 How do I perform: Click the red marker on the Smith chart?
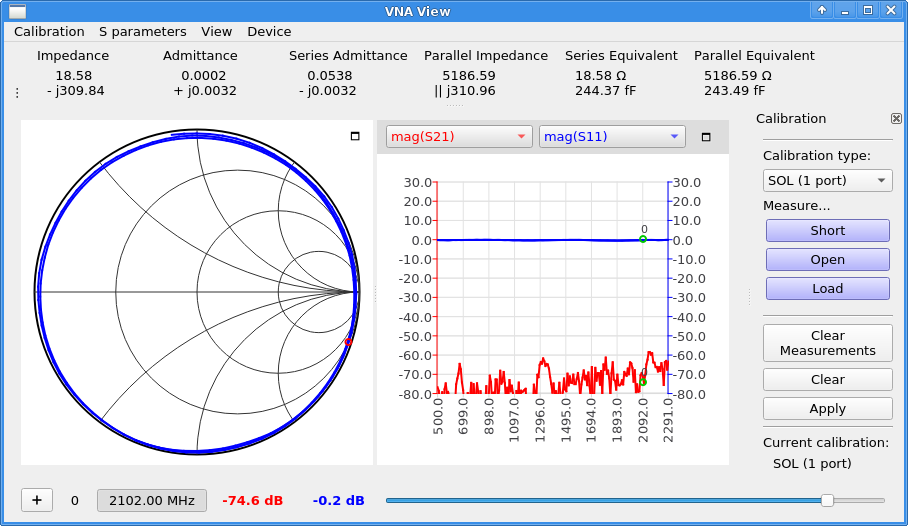[x=348, y=342]
